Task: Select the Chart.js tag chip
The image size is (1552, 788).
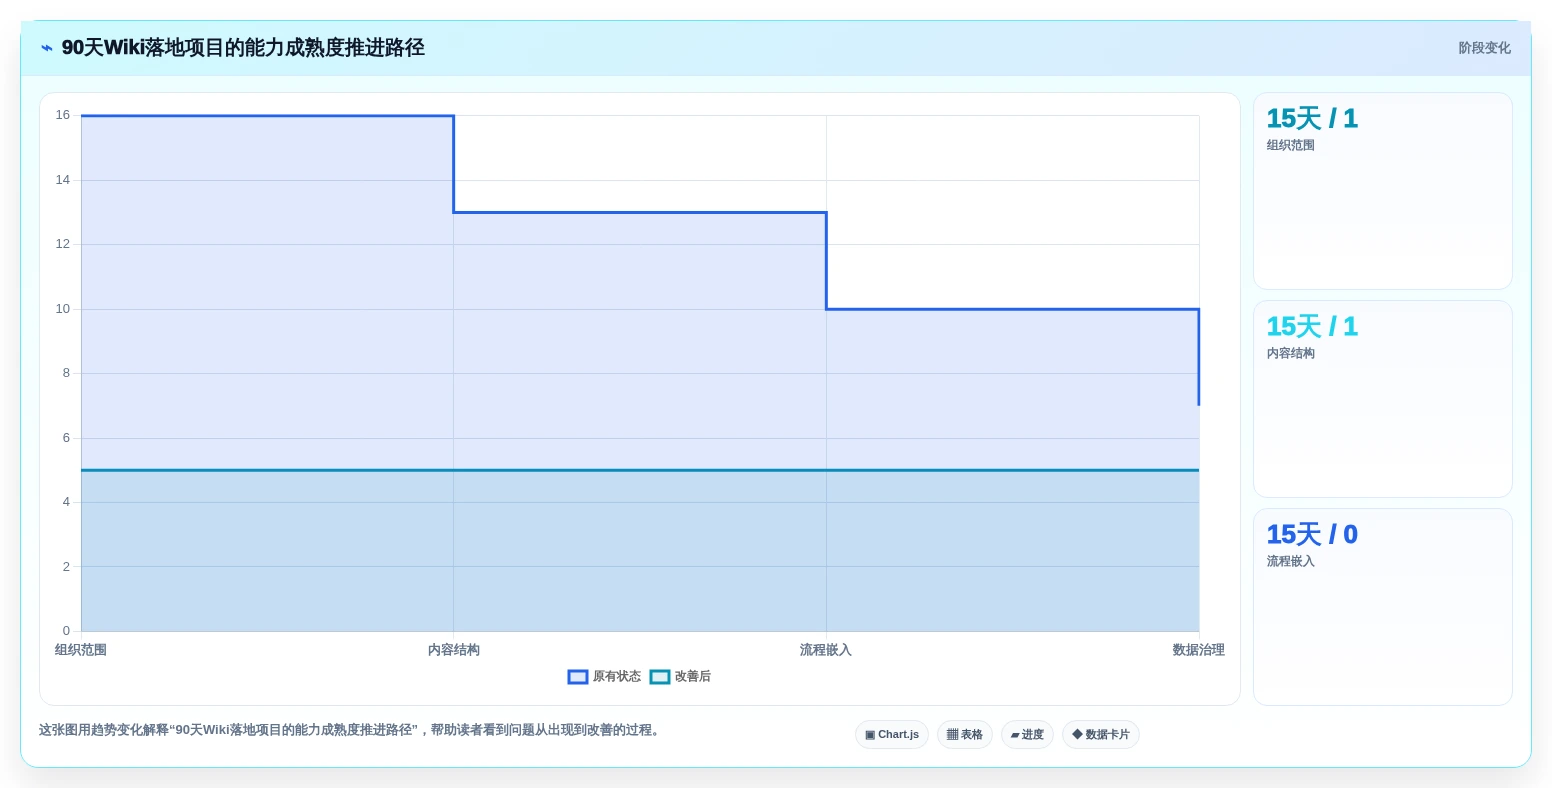Action: pos(892,735)
